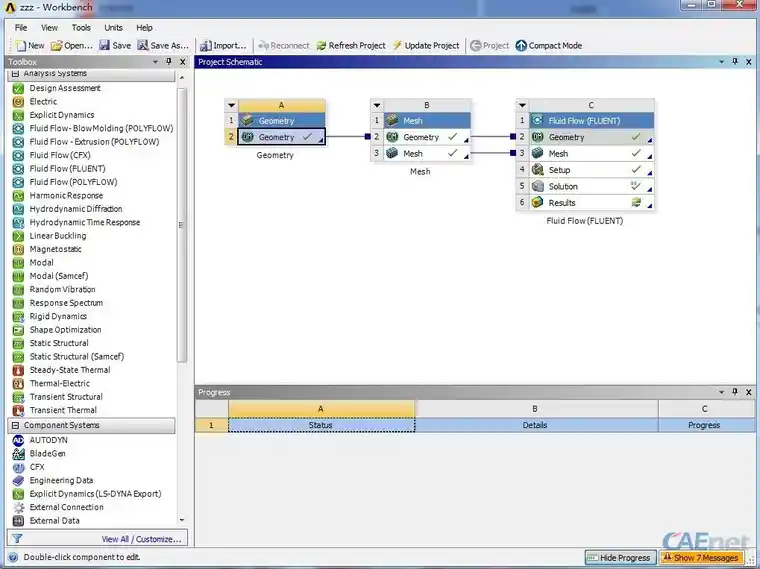Open system A dropdown menu arrow
Viewport: 760px width, 569px height.
[231, 105]
